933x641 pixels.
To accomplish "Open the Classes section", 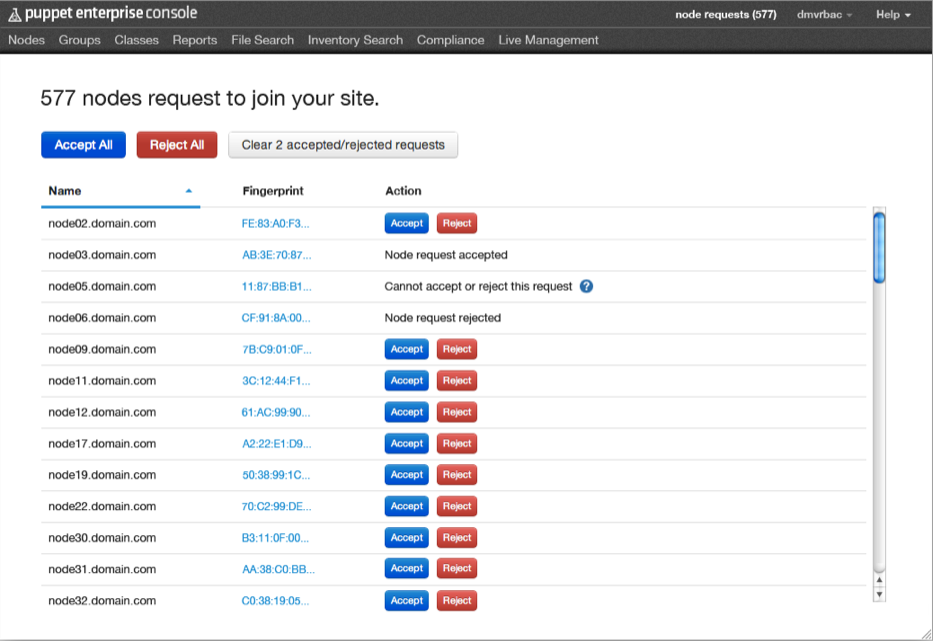I will click(x=136, y=40).
